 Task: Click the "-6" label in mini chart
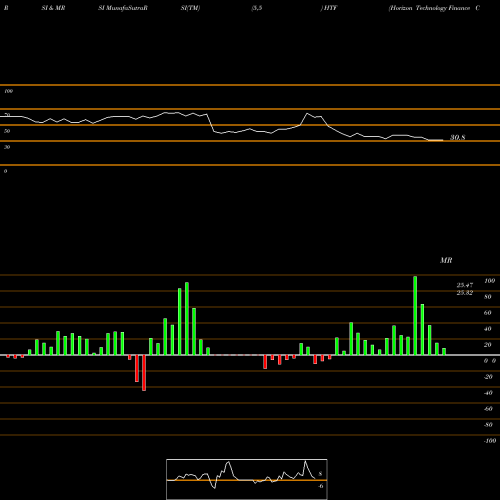(321, 486)
